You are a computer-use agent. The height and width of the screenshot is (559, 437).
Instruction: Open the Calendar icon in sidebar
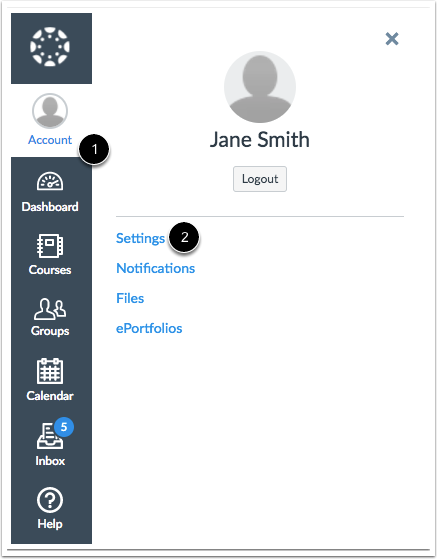[50, 371]
